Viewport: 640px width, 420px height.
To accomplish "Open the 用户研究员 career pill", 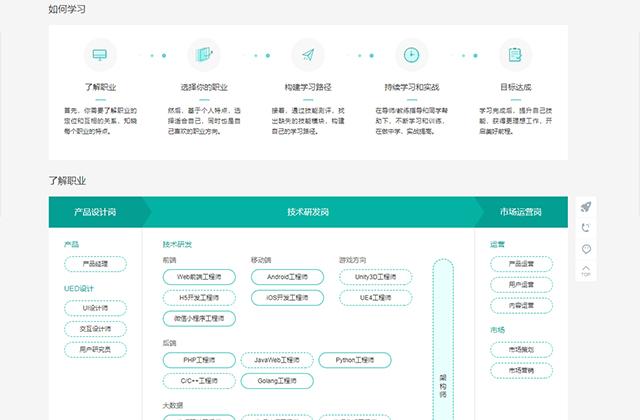I will click(95, 350).
